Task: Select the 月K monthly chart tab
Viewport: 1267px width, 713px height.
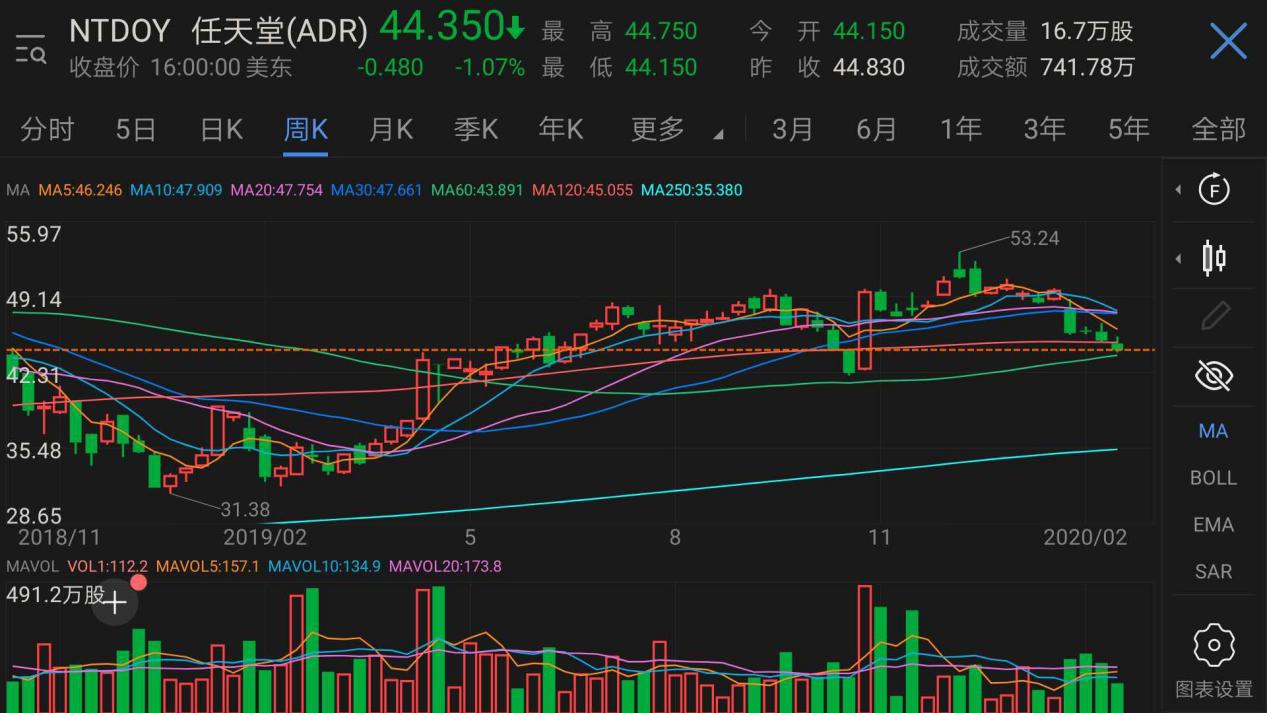Action: [x=389, y=129]
